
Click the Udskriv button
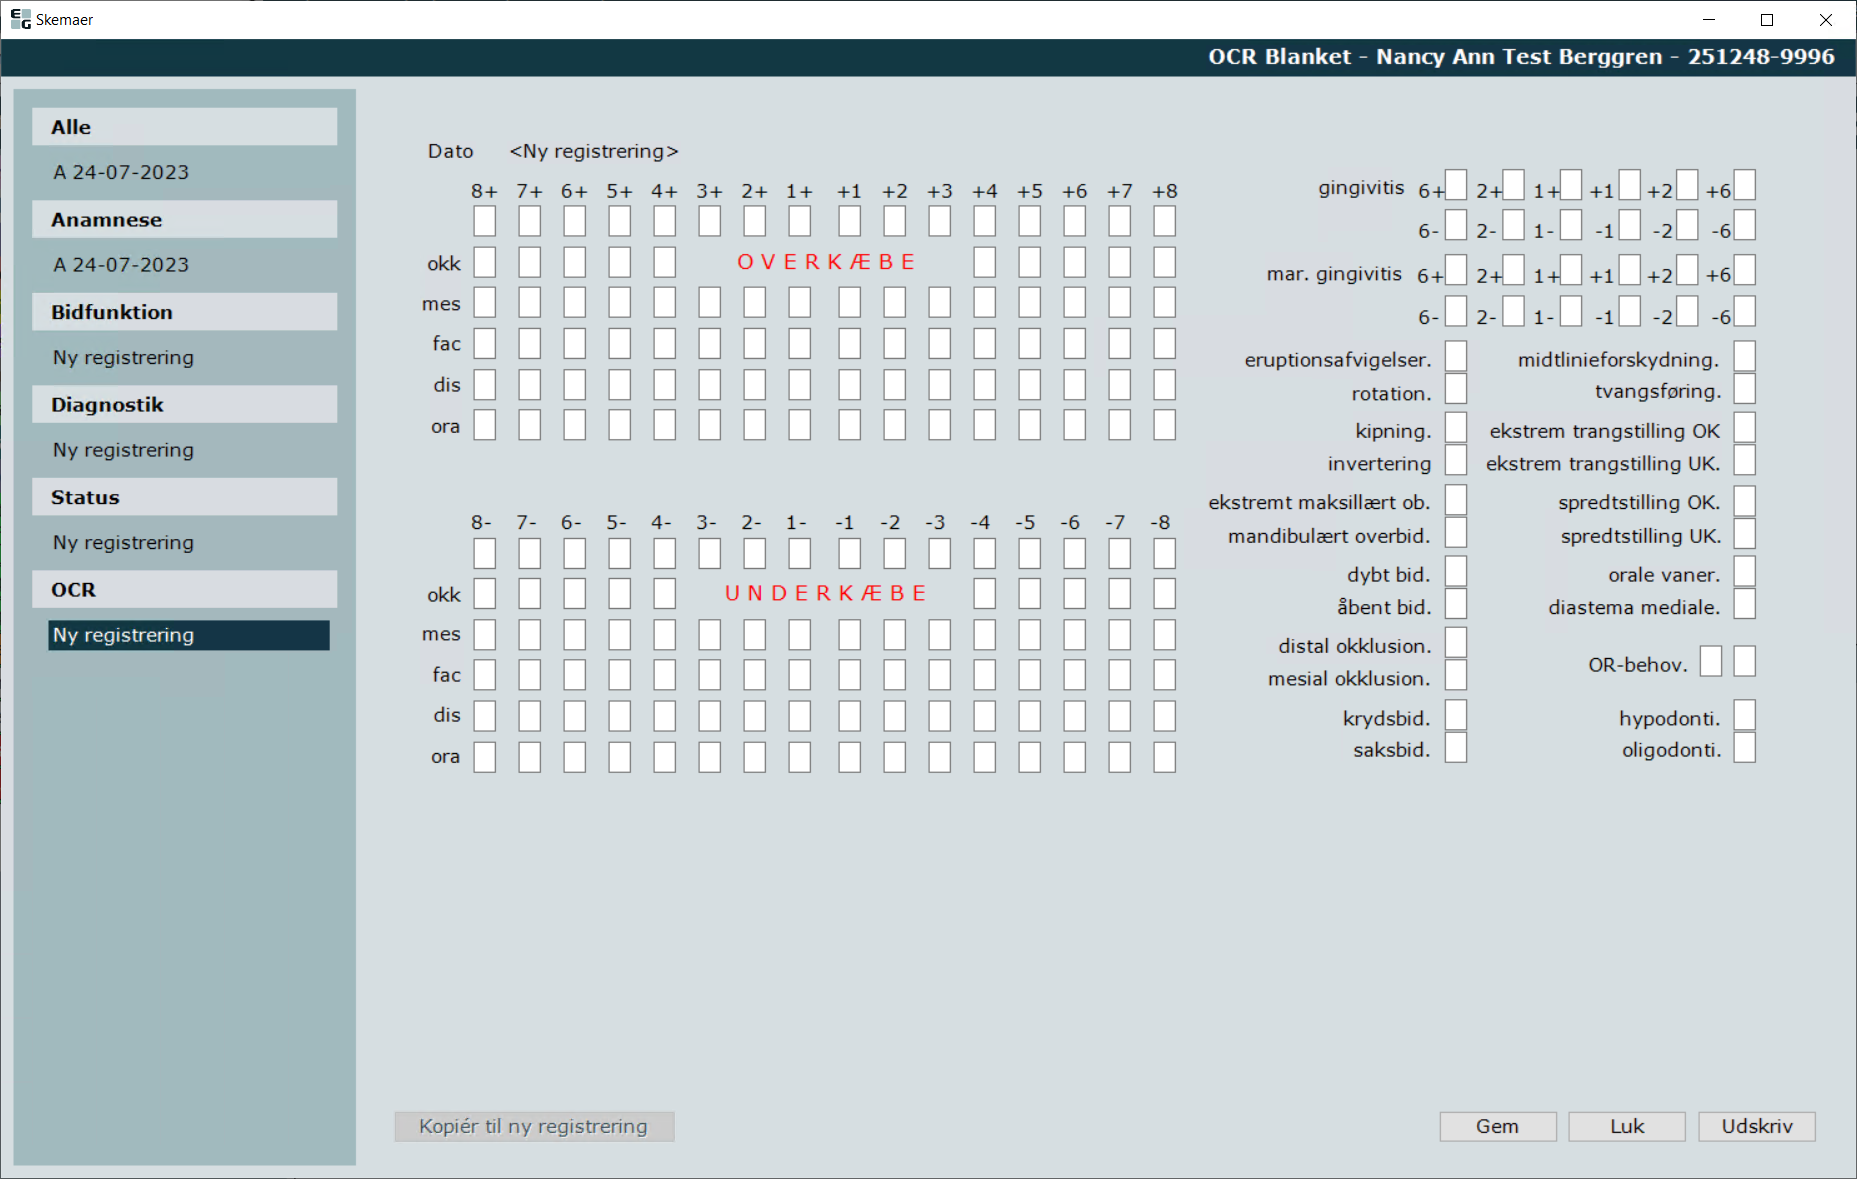click(x=1757, y=1126)
